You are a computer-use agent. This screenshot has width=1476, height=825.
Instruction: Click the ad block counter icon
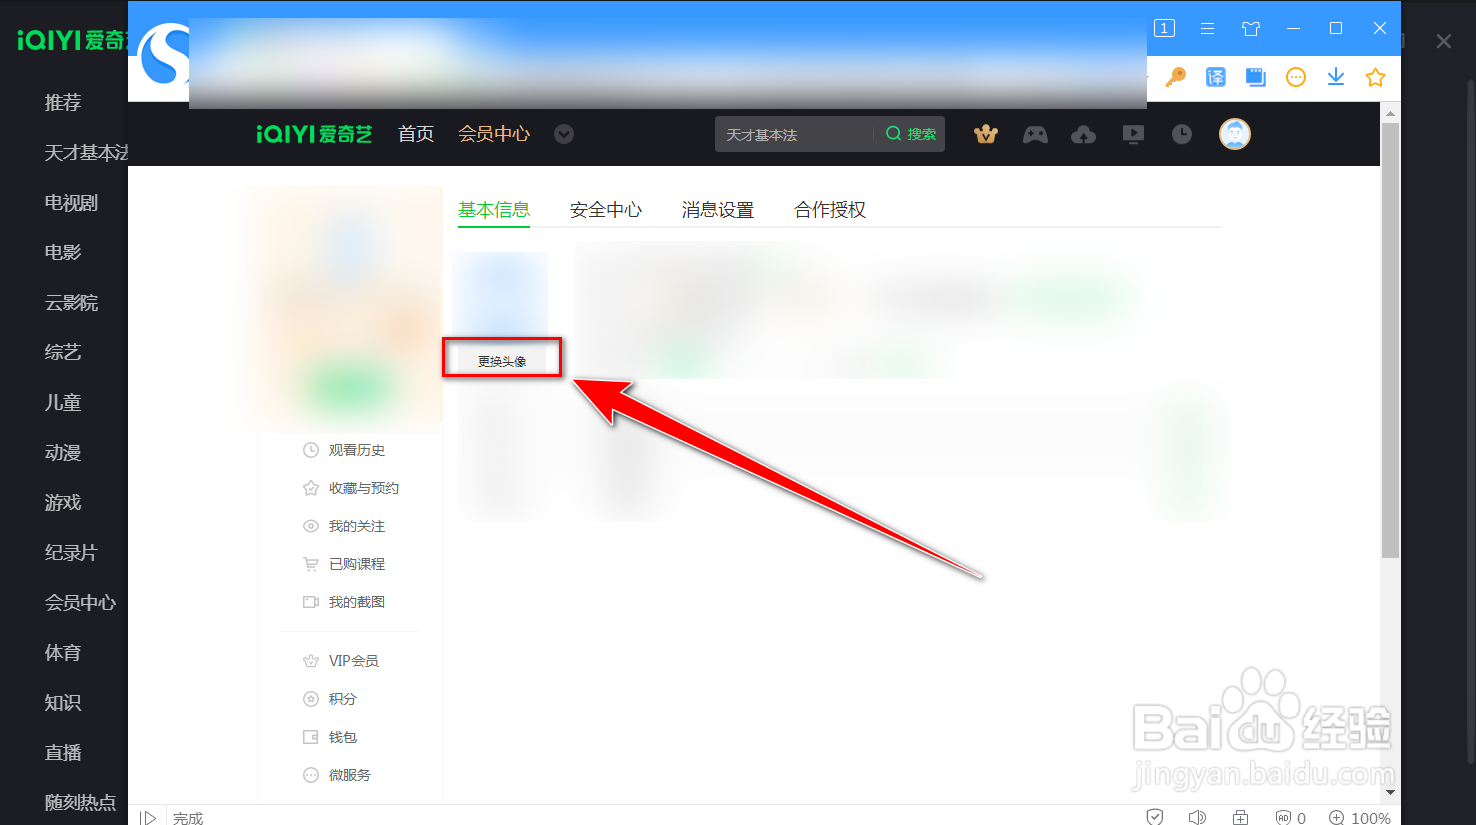1291,817
